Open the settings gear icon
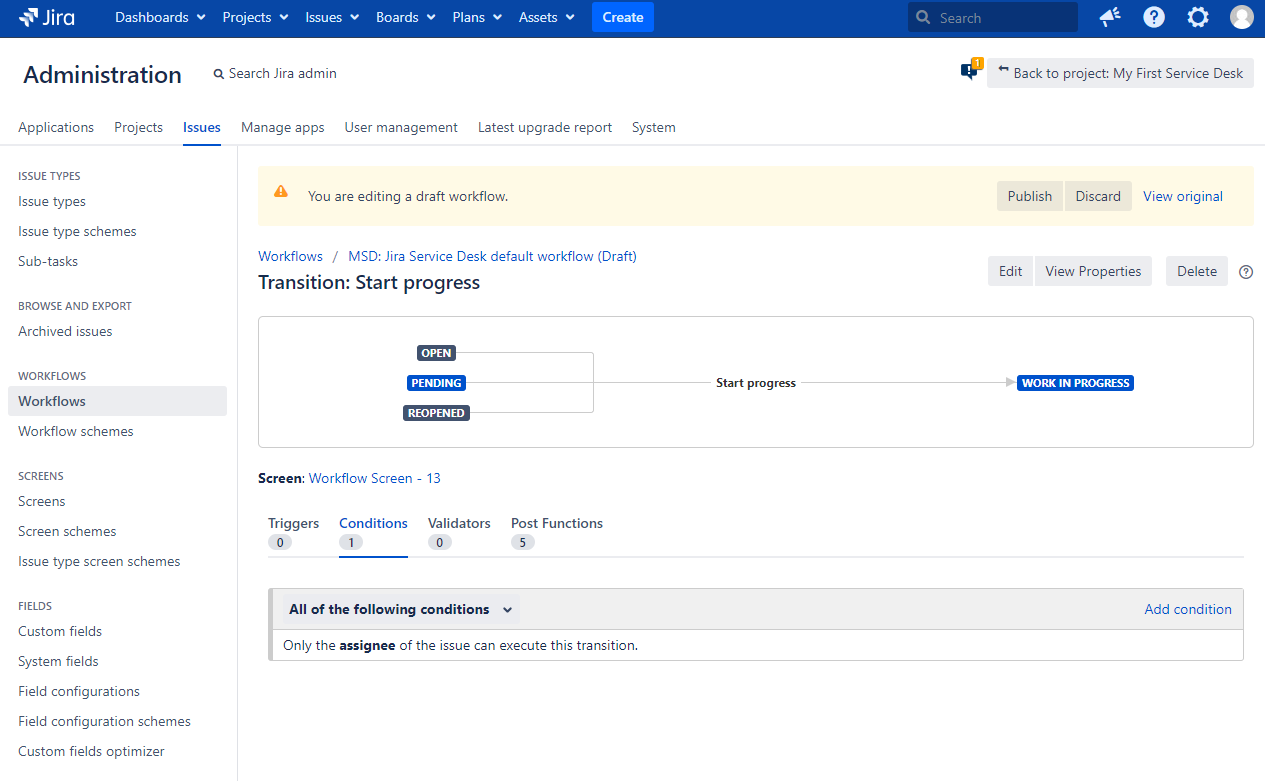Screen dimensions: 1265x781 click(1197, 17)
